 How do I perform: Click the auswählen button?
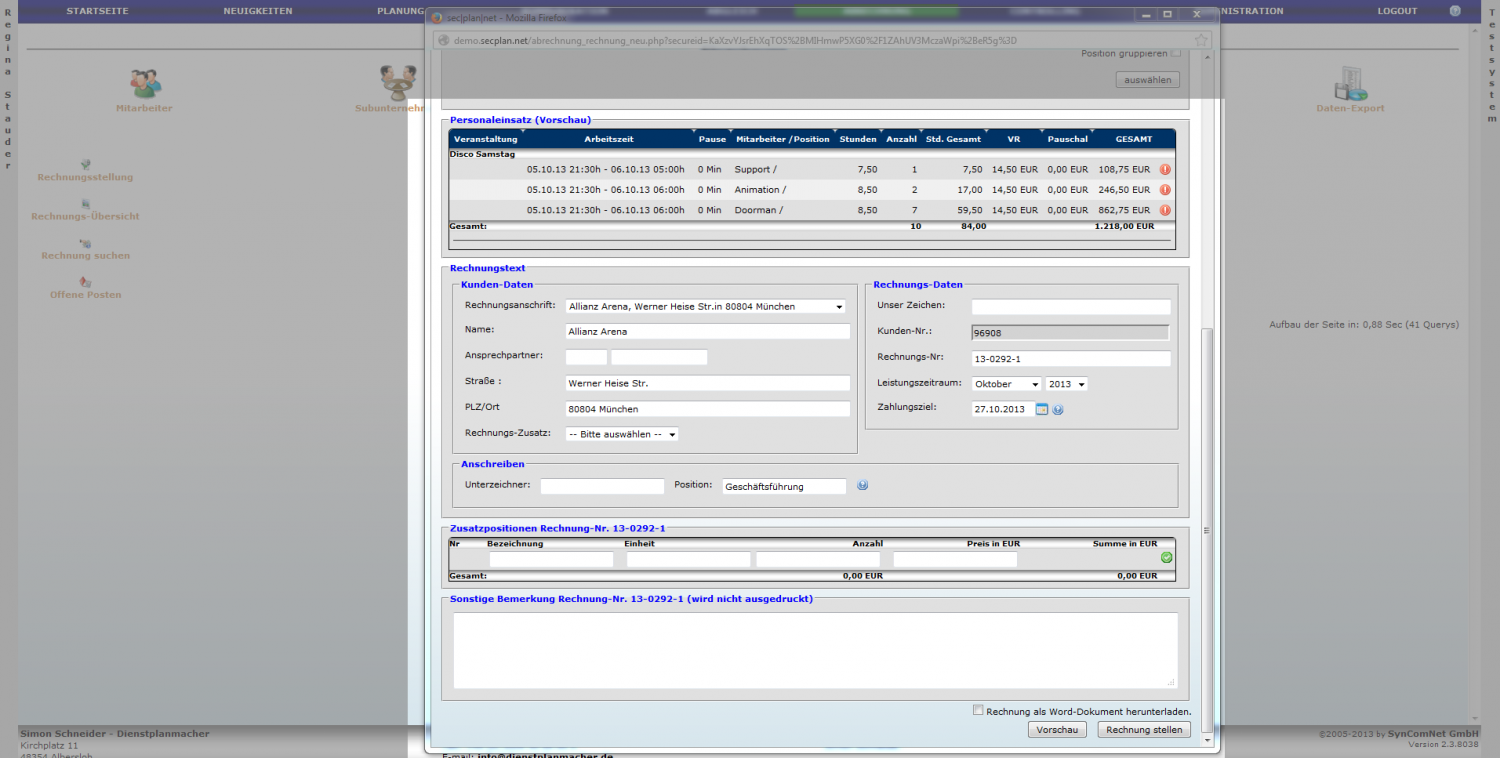(x=1148, y=80)
